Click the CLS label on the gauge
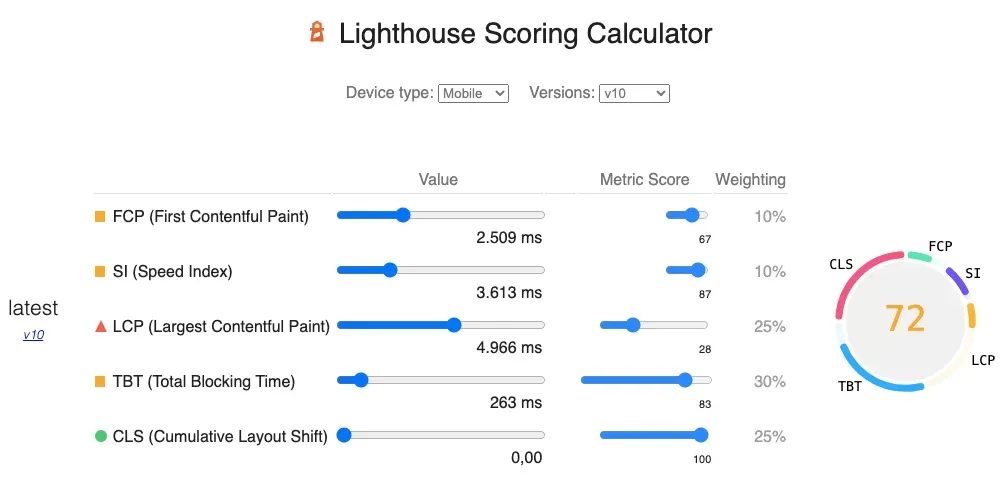Image resolution: width=1006 pixels, height=488 pixels. click(841, 264)
